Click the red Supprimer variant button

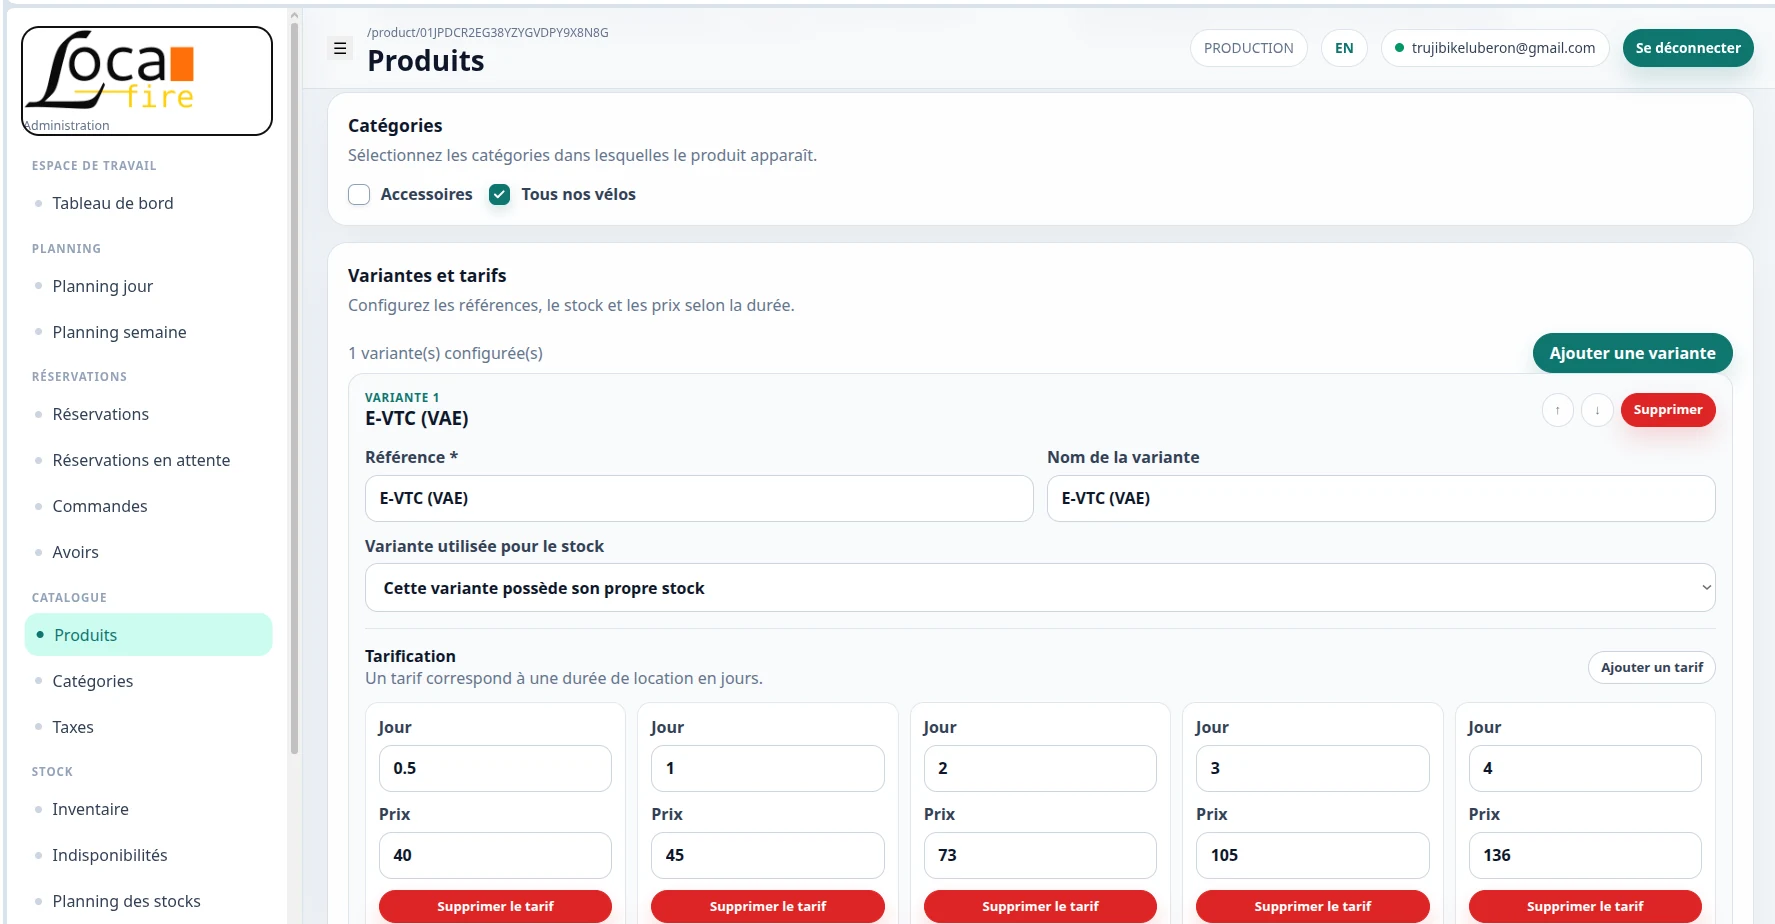(x=1667, y=410)
